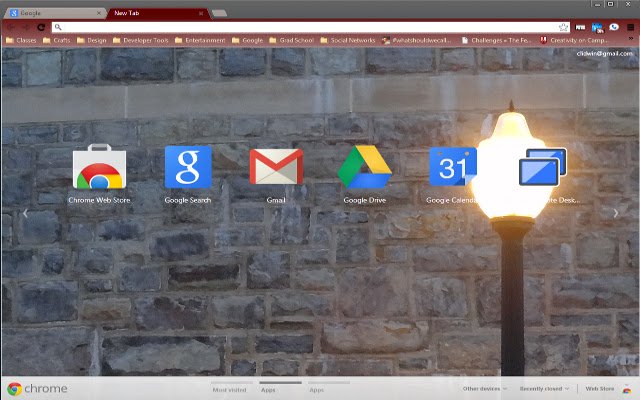Open the Developer Tools bookmarks folder
The image size is (640, 400).
click(x=141, y=40)
